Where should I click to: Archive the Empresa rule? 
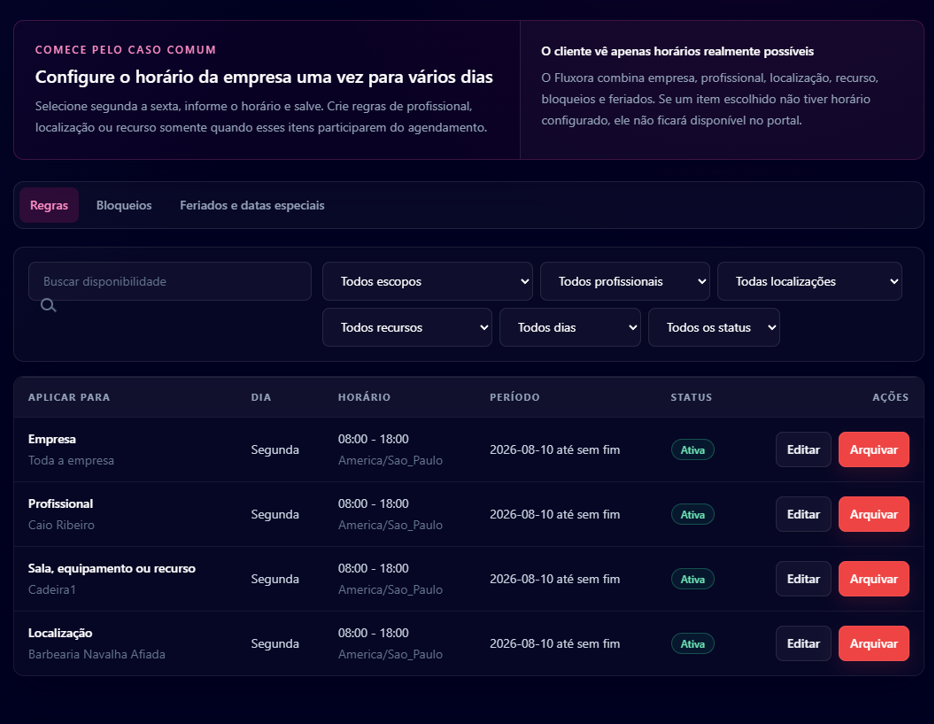pos(874,449)
